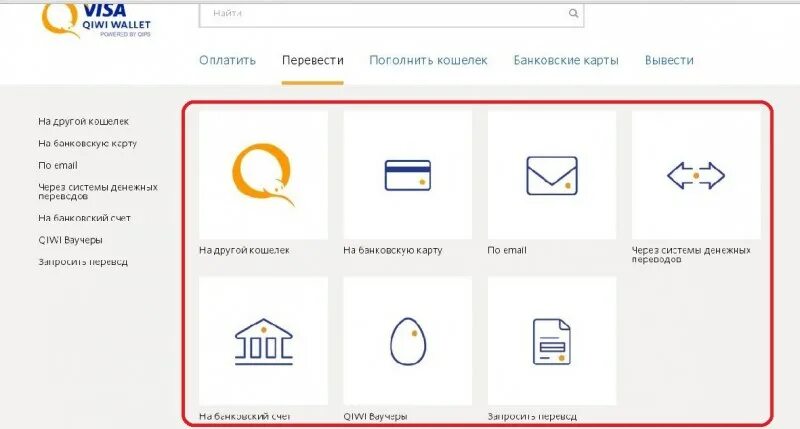Select sidebar link На банковскую карту

point(87,143)
